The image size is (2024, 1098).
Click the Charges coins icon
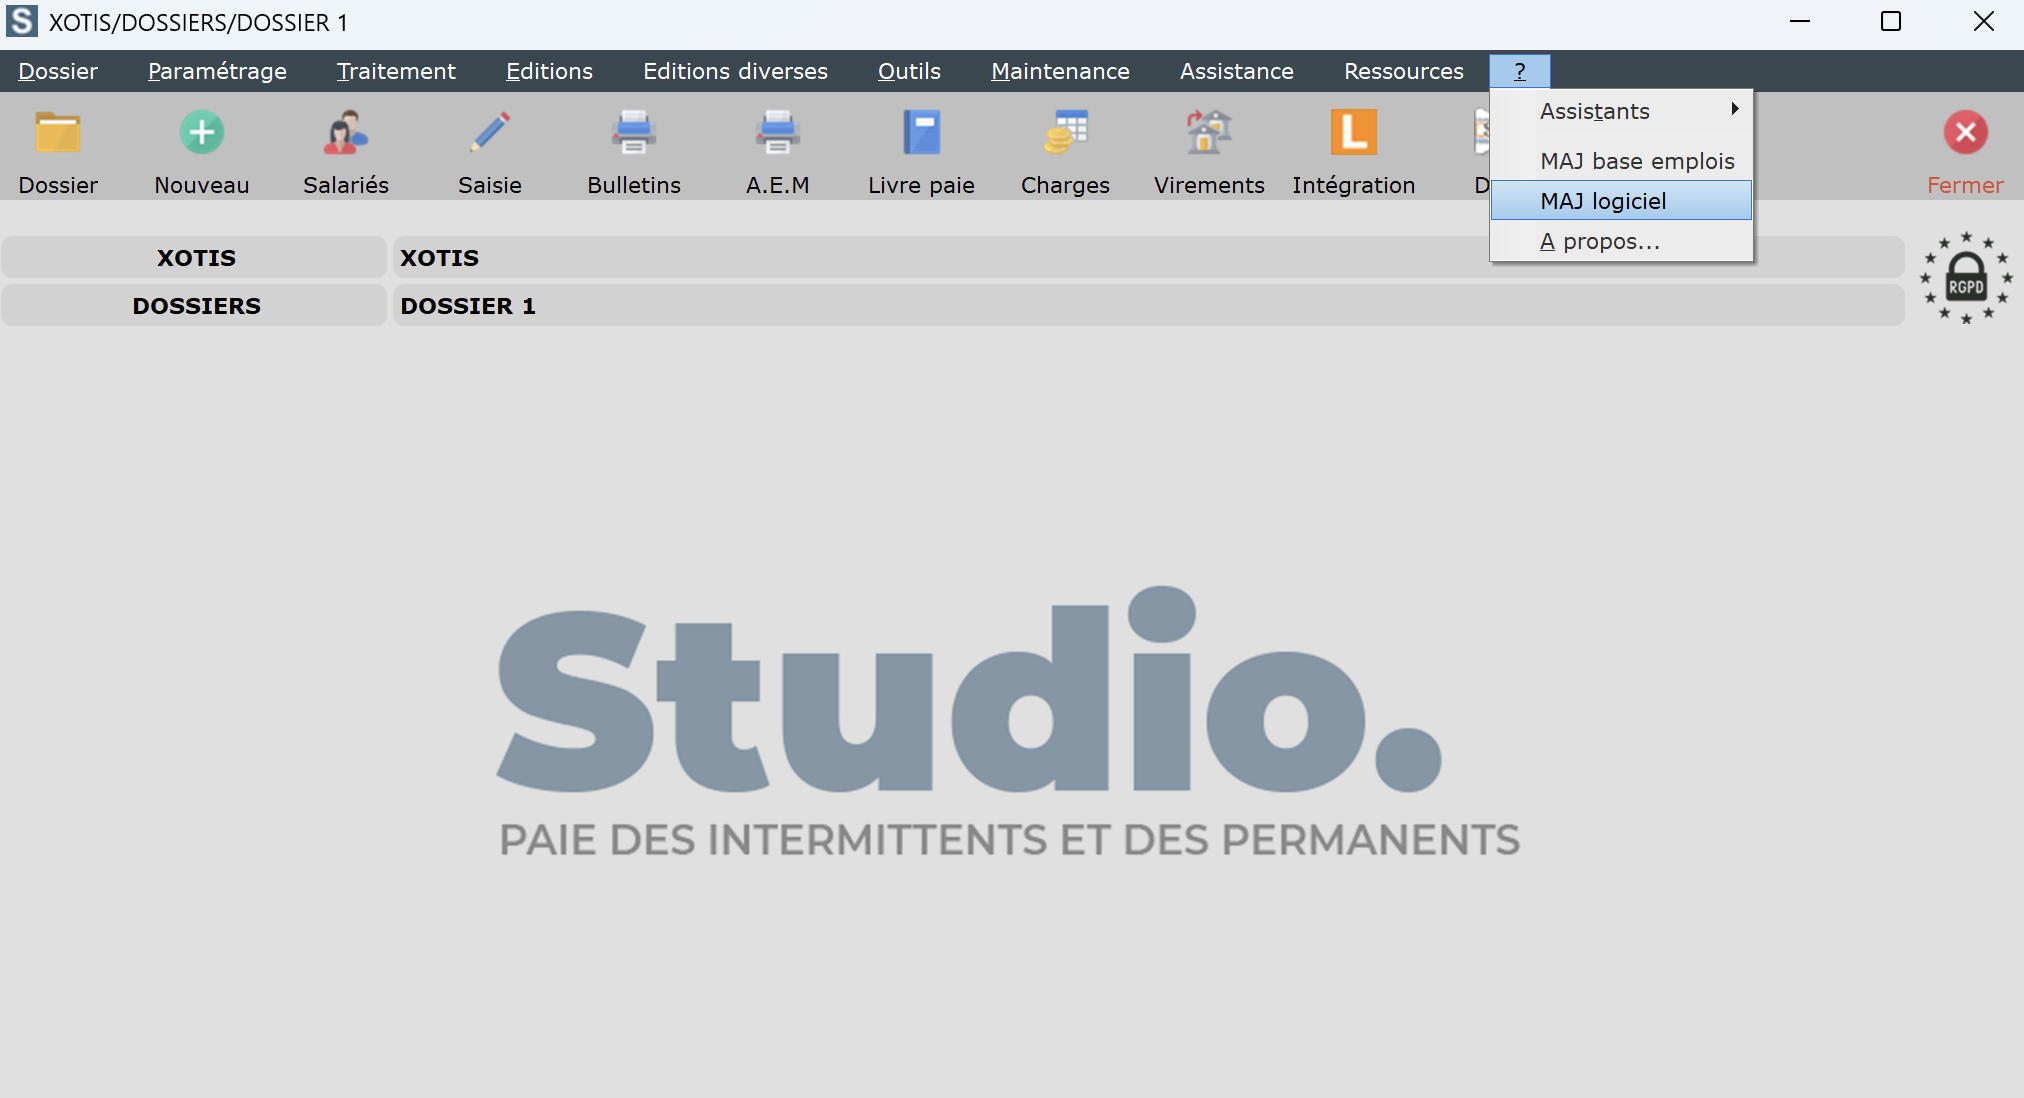click(1066, 133)
